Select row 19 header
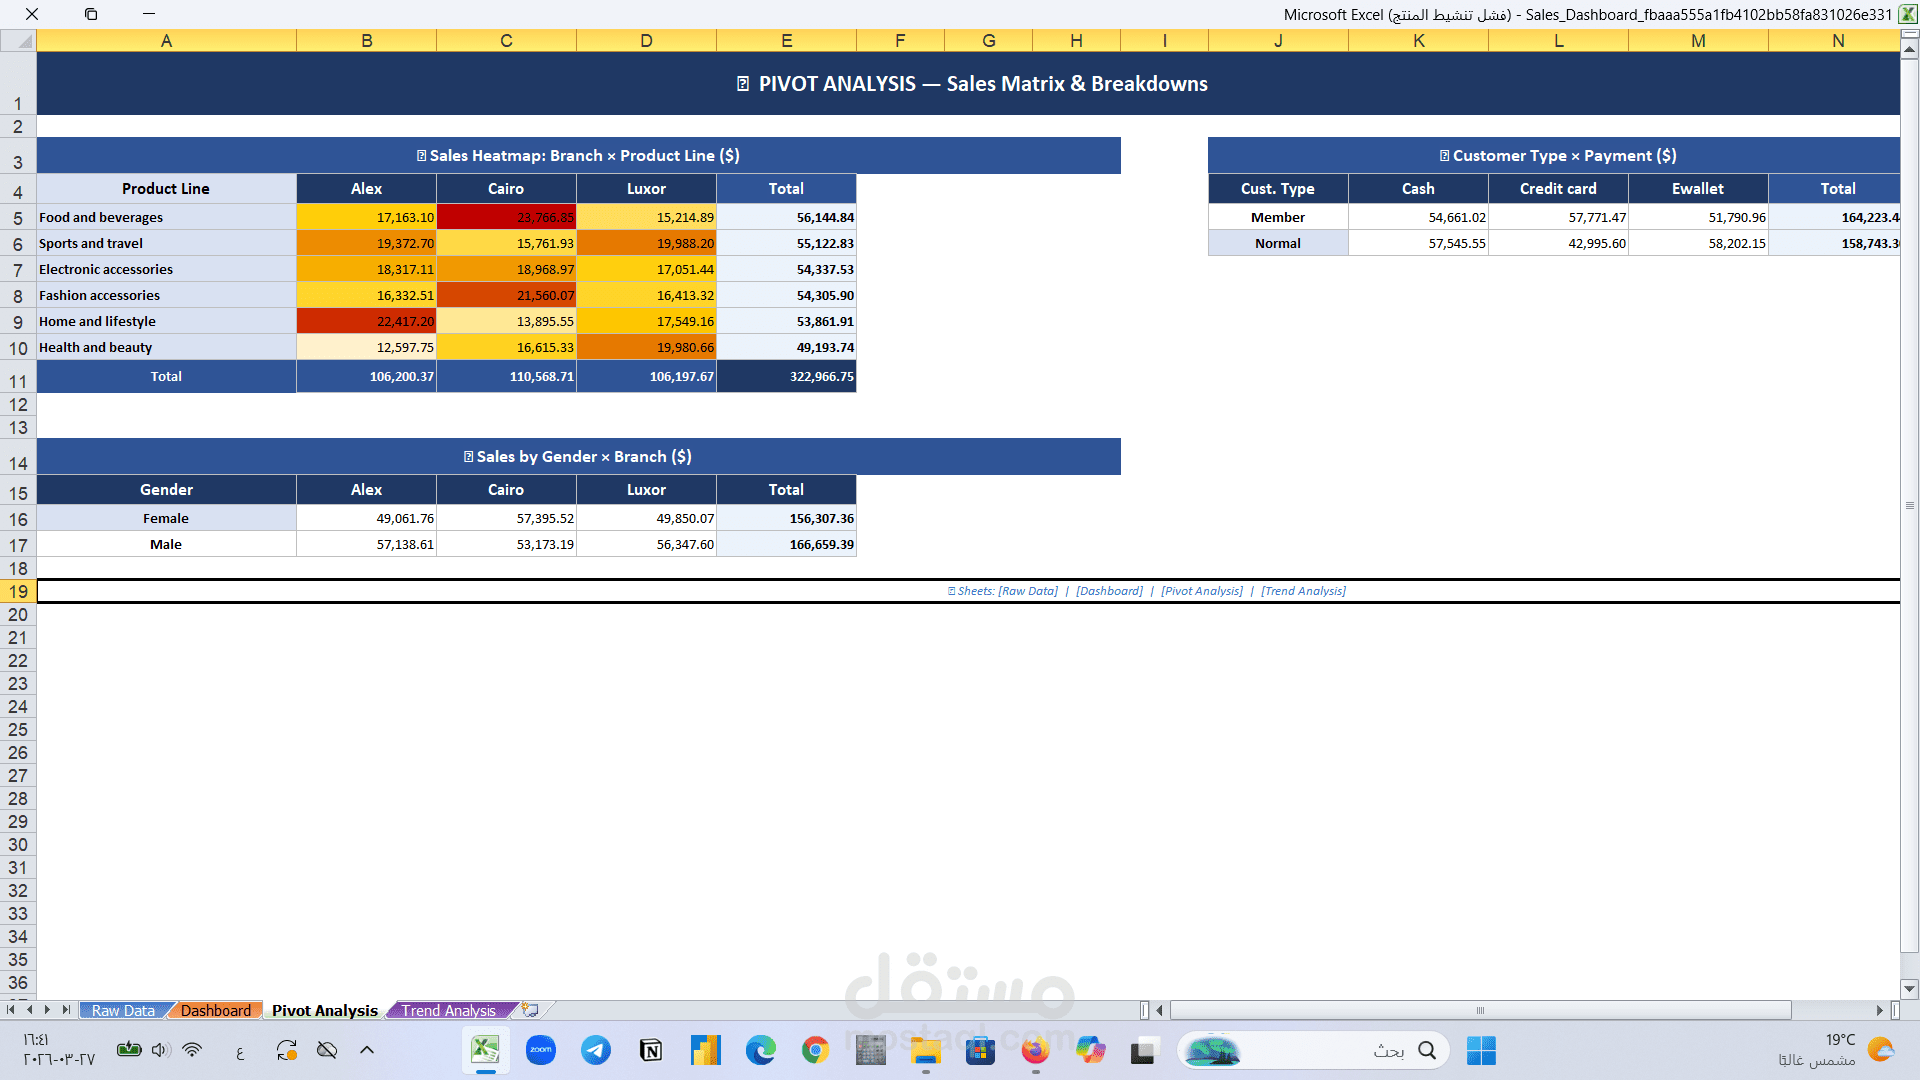Image resolution: width=1920 pixels, height=1080 pixels. 18,592
